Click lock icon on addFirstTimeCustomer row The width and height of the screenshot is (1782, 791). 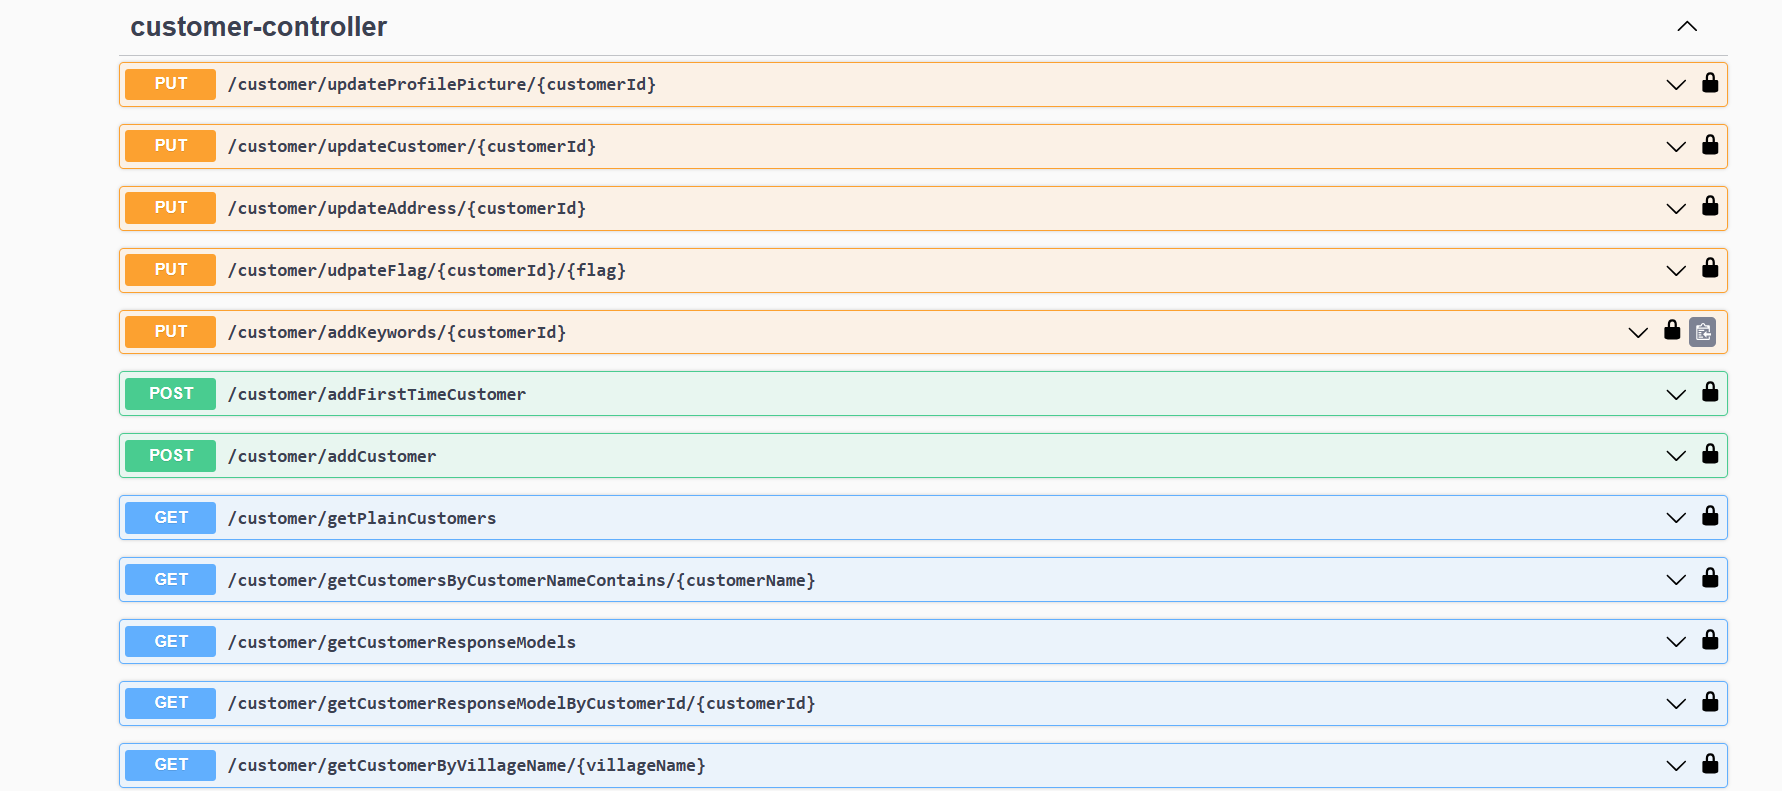click(1710, 393)
